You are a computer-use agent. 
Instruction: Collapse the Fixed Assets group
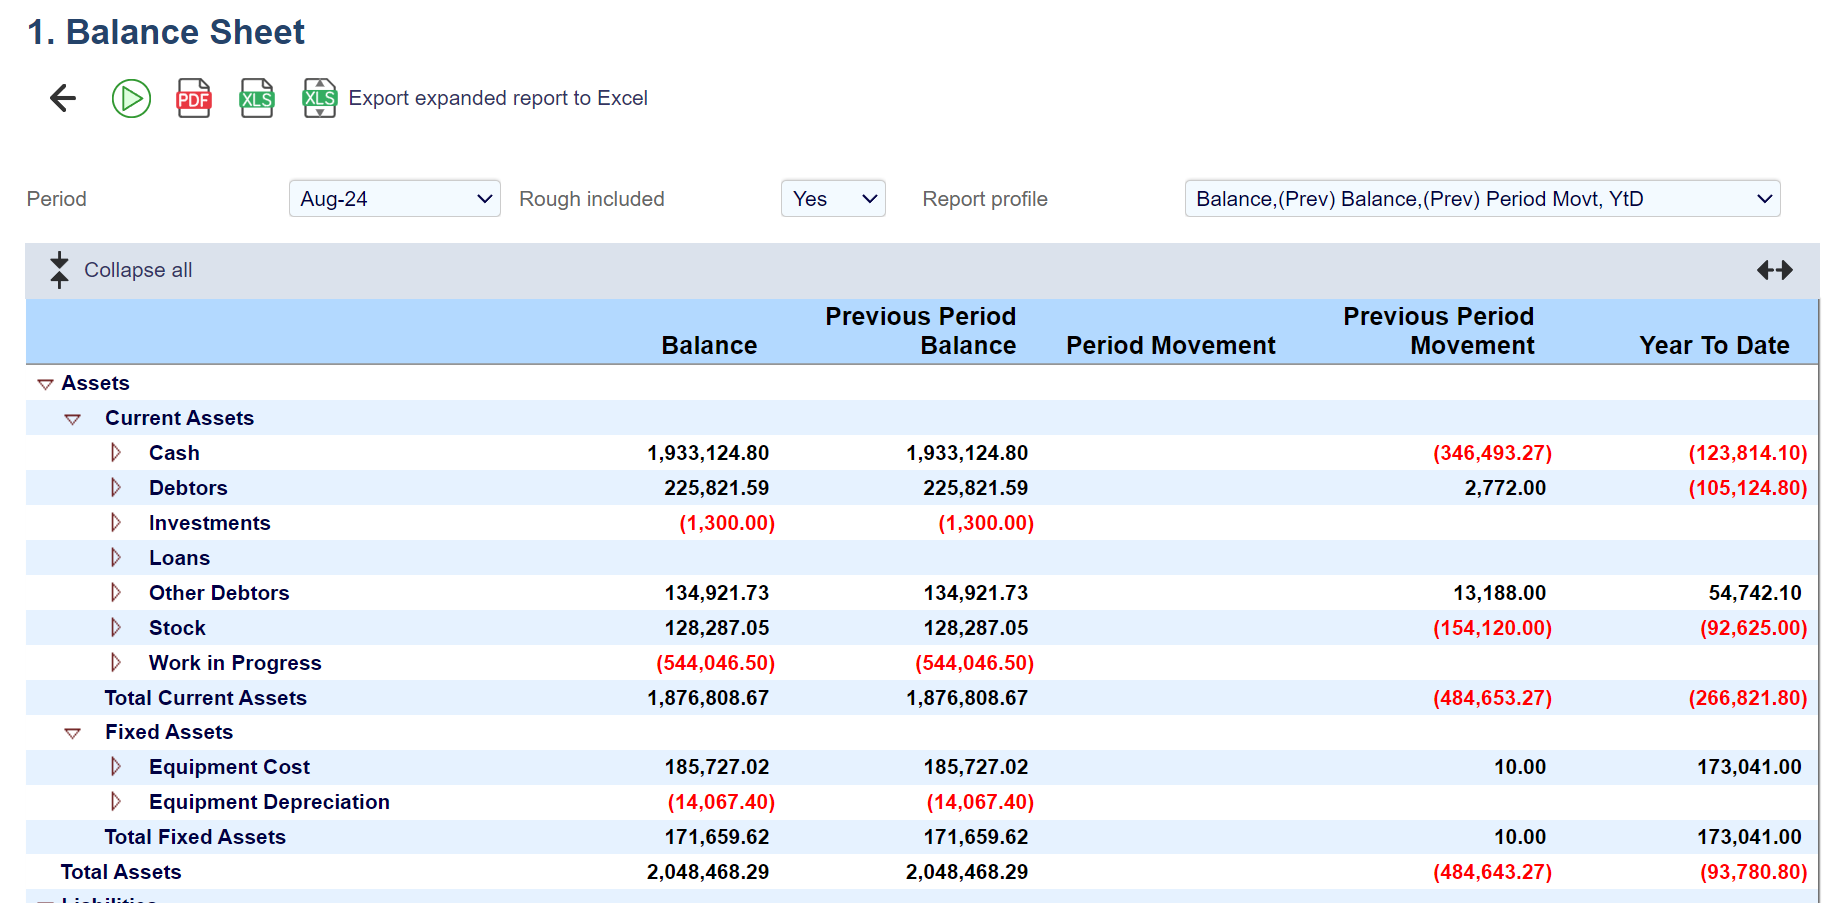pos(72,733)
